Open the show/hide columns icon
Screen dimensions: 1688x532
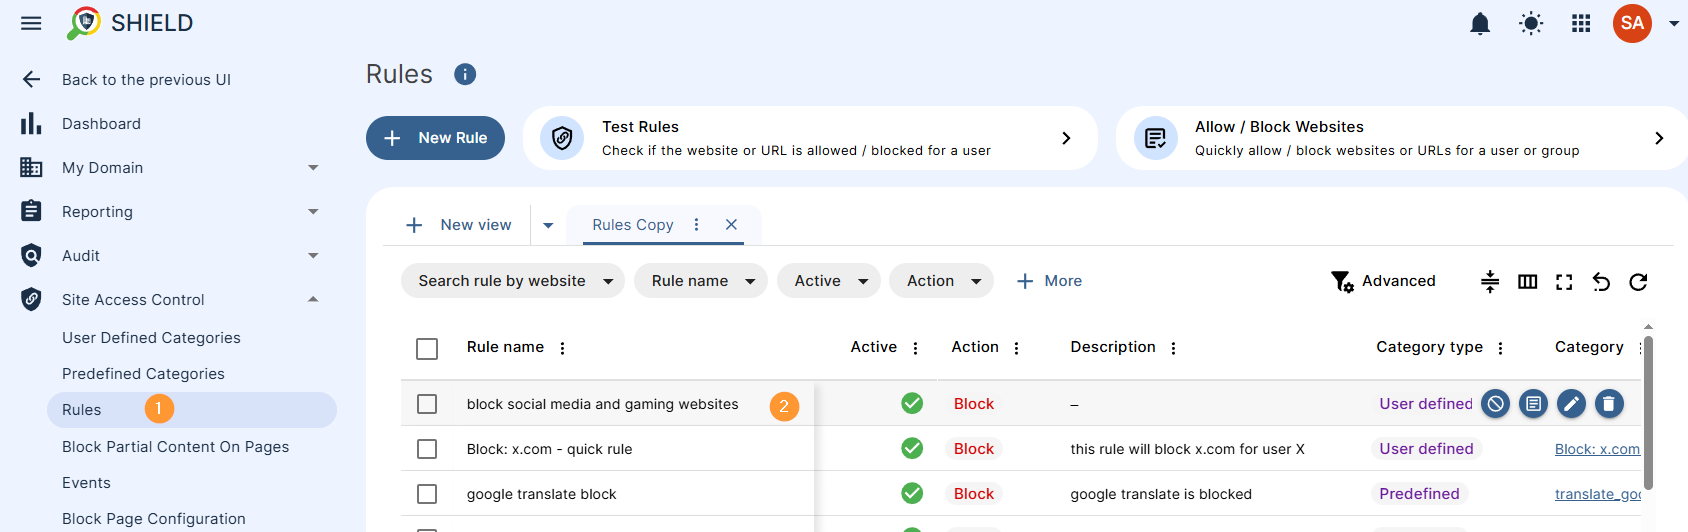(1527, 282)
